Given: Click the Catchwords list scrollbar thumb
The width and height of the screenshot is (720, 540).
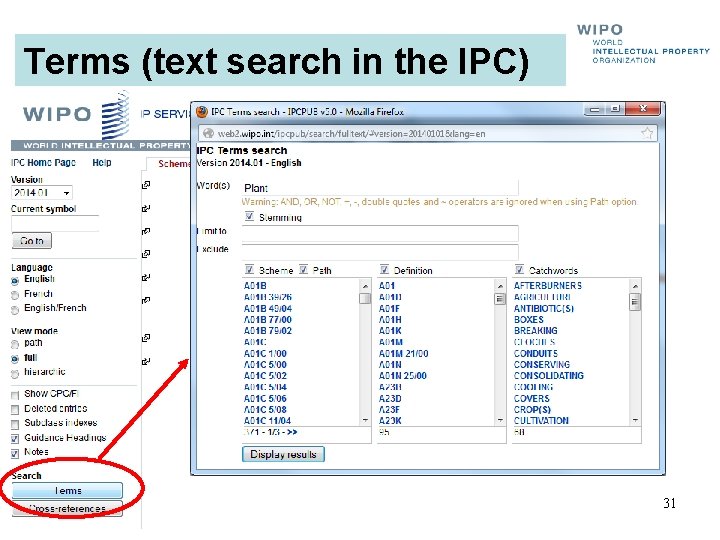Looking at the screenshot, I should (635, 302).
